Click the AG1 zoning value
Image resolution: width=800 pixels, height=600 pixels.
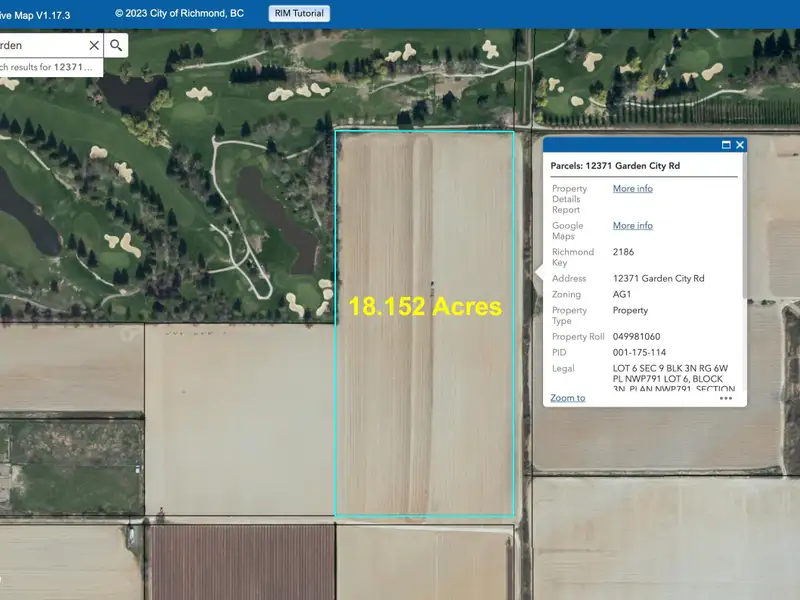(x=622, y=295)
